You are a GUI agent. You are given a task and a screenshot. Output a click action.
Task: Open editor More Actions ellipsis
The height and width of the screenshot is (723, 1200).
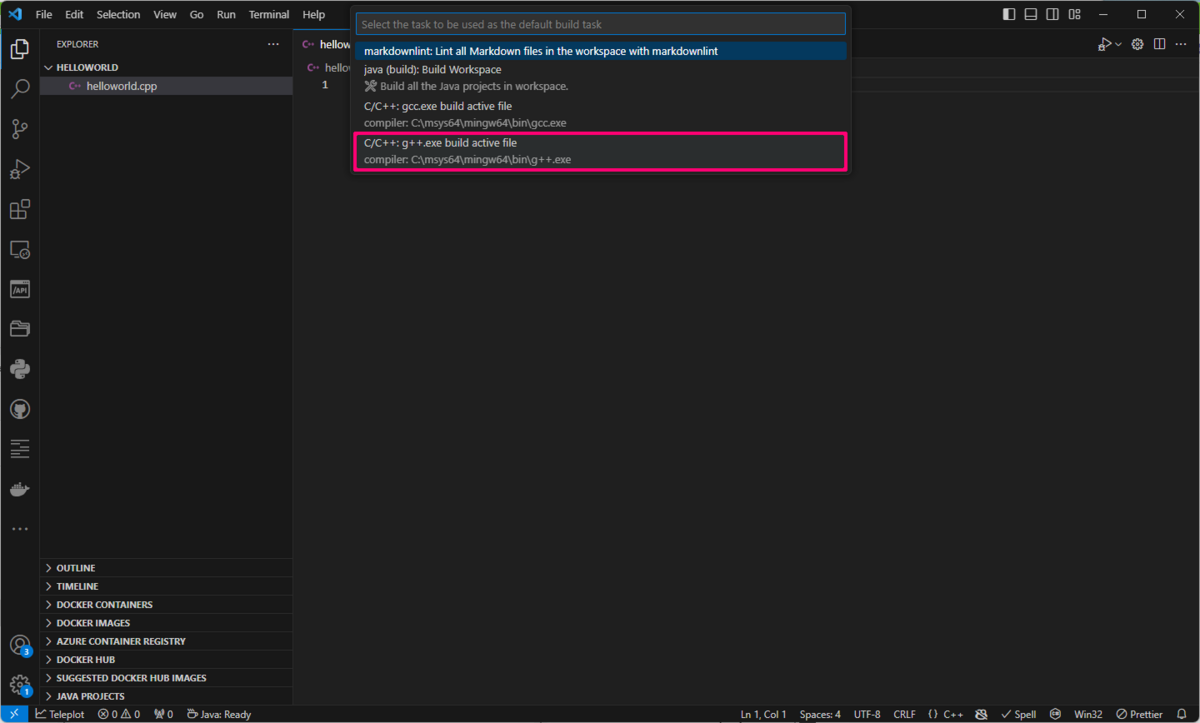pyautogui.click(x=1181, y=44)
